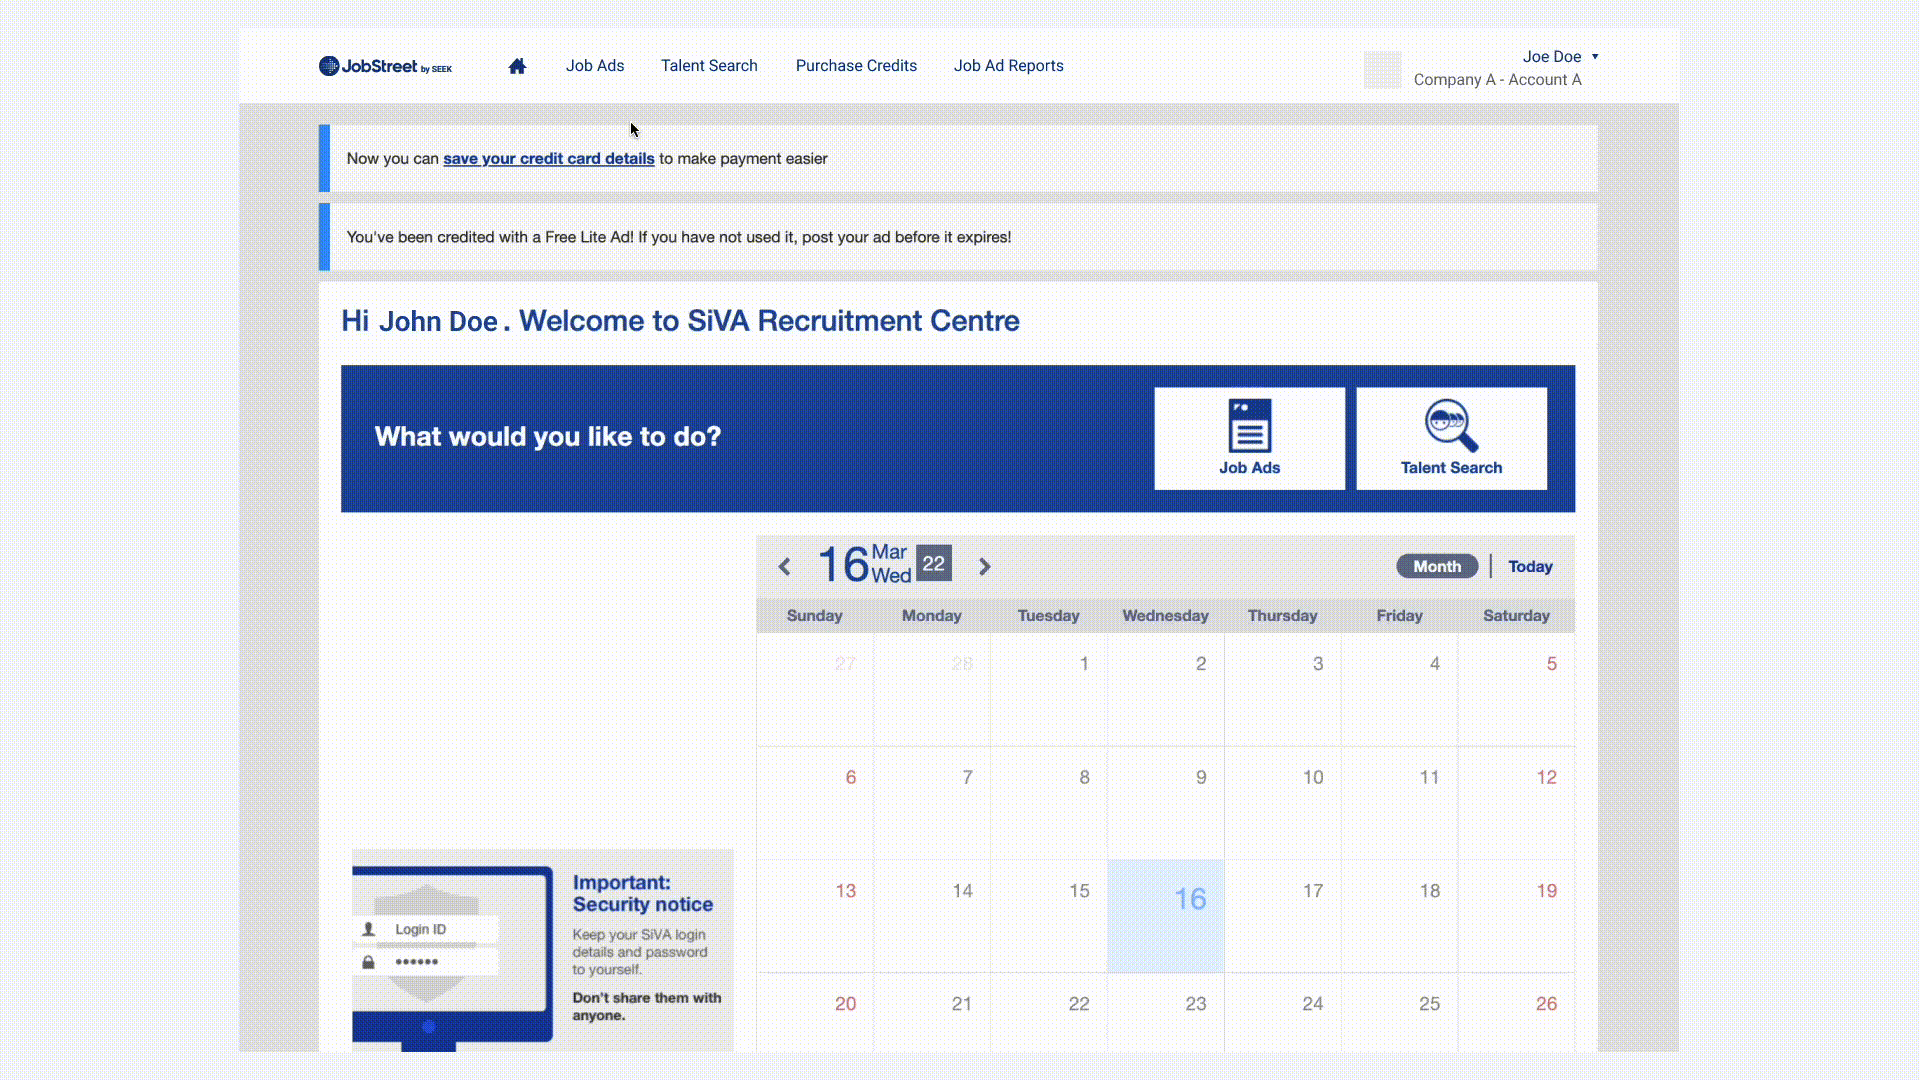The image size is (1920, 1080).
Task: Select March 5 Saturday in calendar
Action: pos(1517,689)
